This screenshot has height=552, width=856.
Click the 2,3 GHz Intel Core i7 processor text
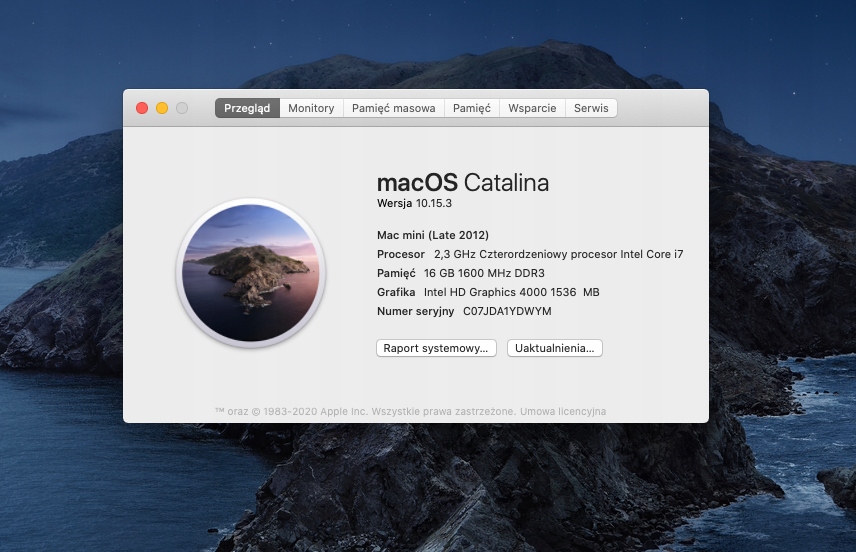click(558, 254)
